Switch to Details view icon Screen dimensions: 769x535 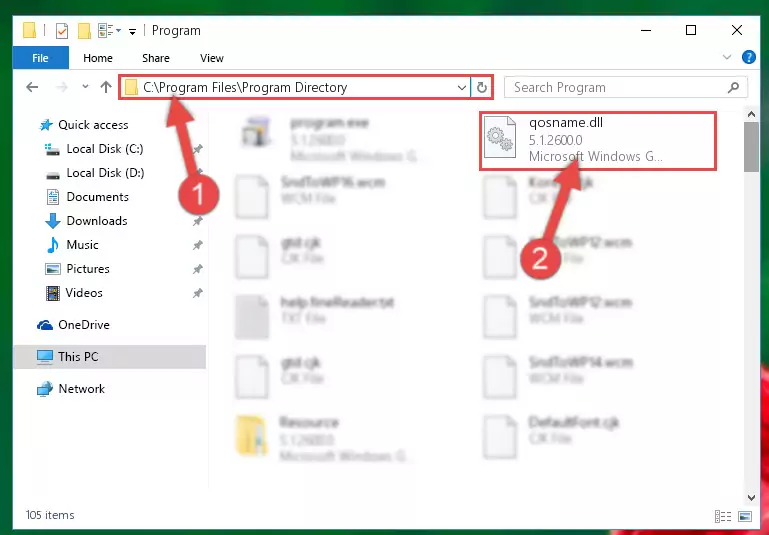point(723,516)
